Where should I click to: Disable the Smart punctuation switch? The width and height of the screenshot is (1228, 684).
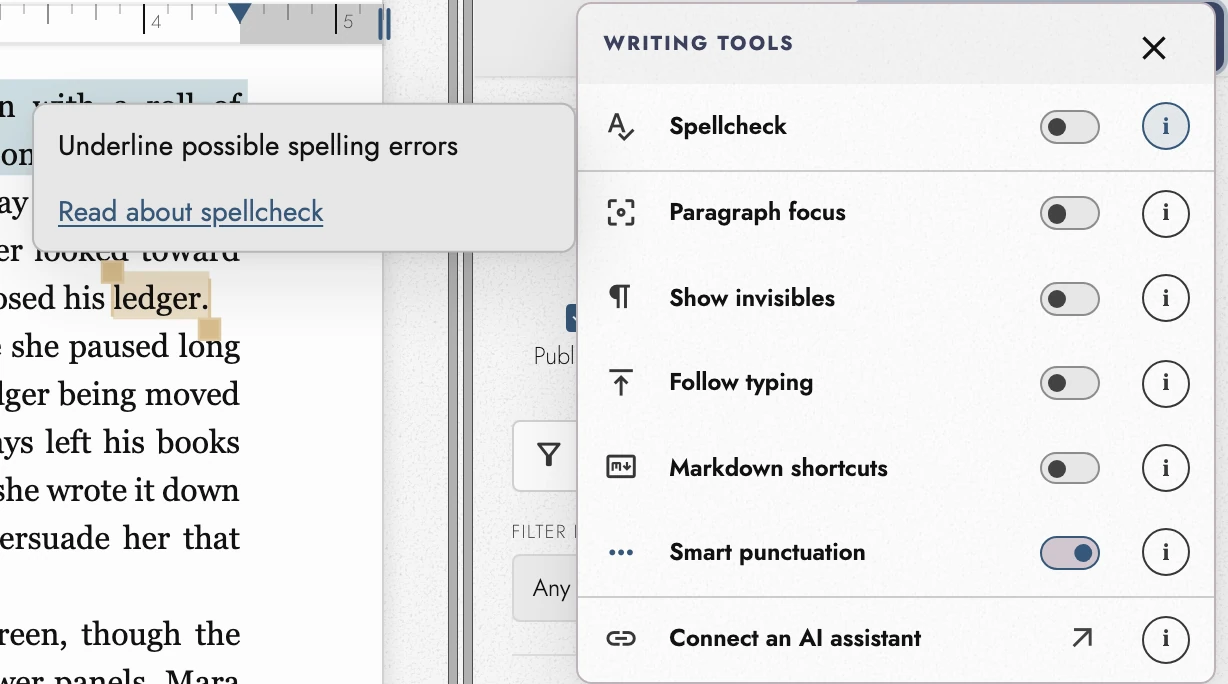coord(1070,553)
